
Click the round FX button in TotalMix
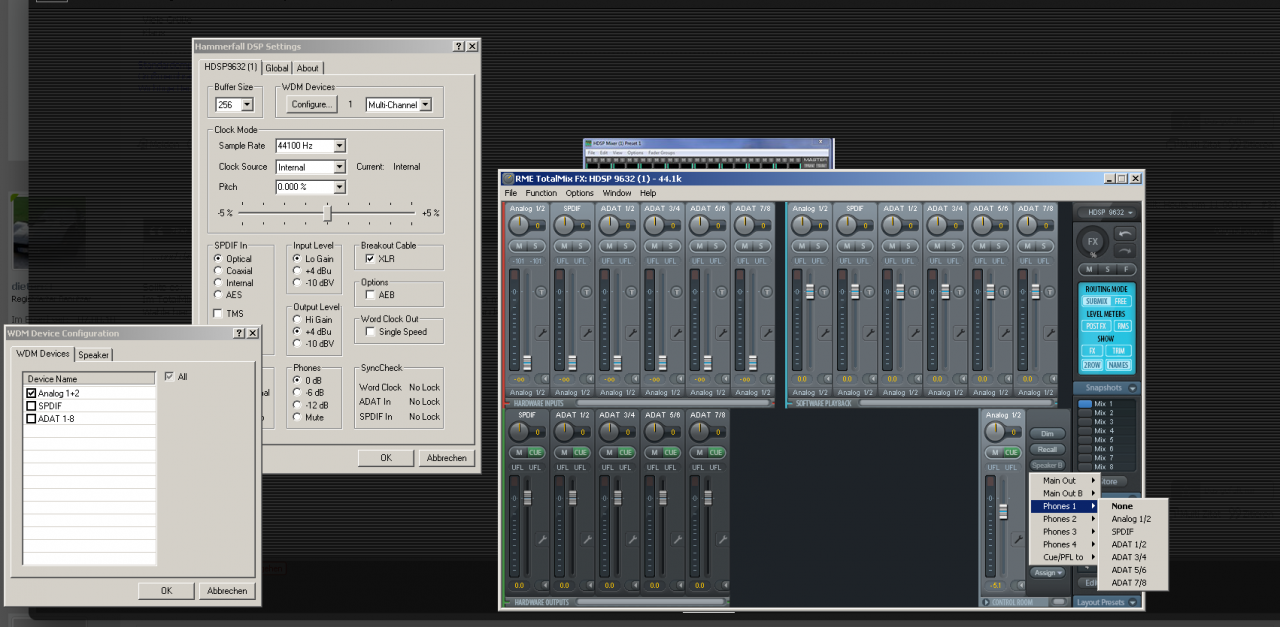click(1093, 241)
